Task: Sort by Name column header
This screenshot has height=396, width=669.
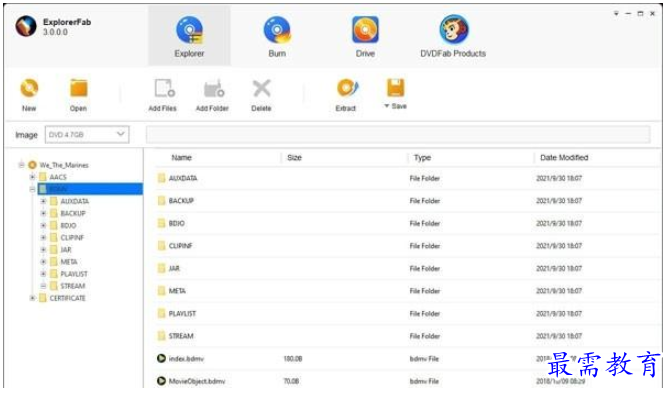Action: pos(181,157)
